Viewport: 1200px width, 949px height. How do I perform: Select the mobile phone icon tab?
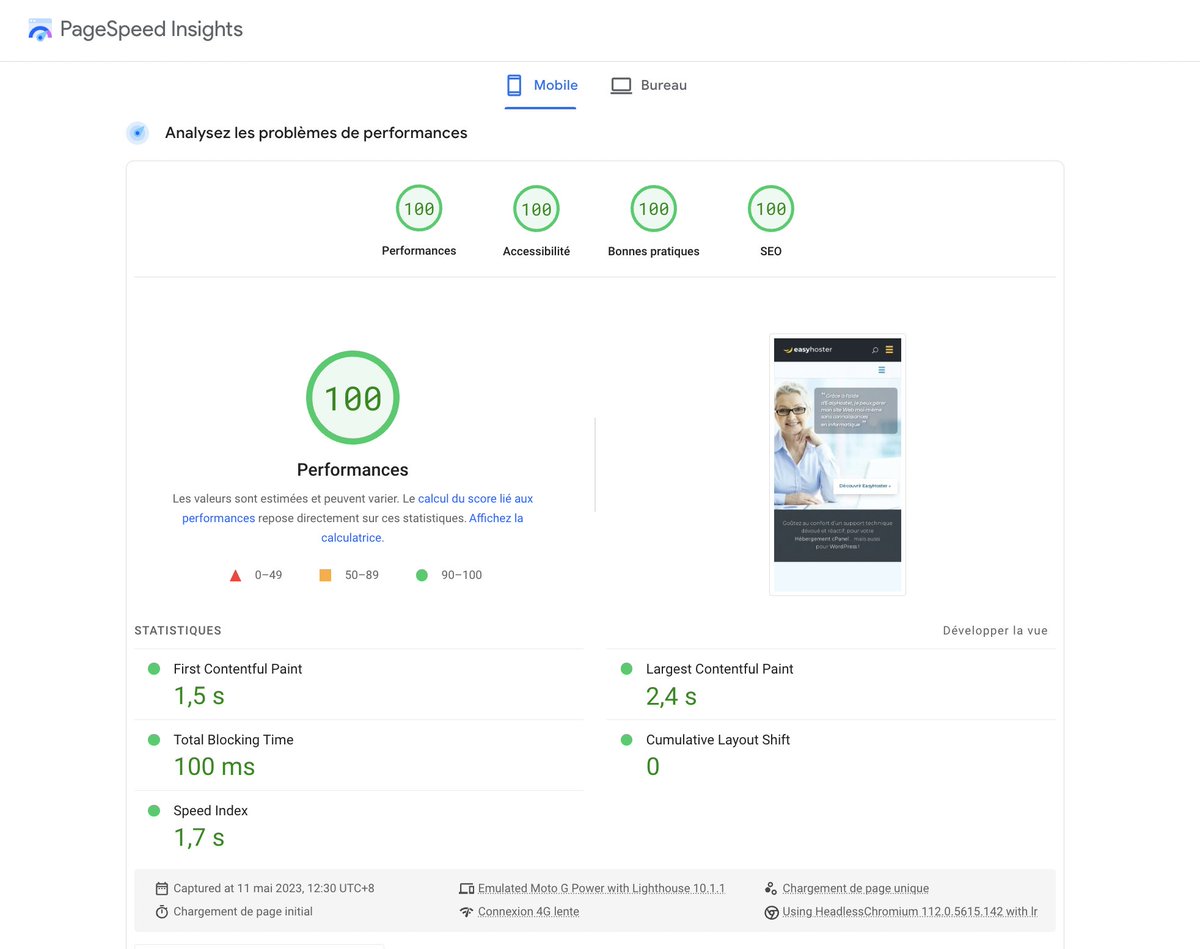(x=514, y=85)
